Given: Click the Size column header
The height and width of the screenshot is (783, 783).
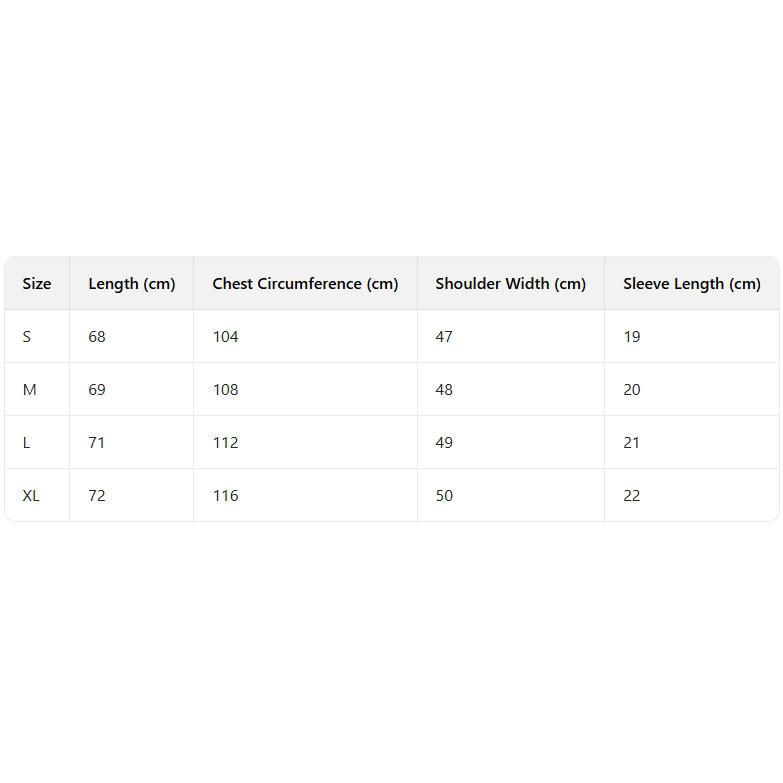Looking at the screenshot, I should (37, 284).
